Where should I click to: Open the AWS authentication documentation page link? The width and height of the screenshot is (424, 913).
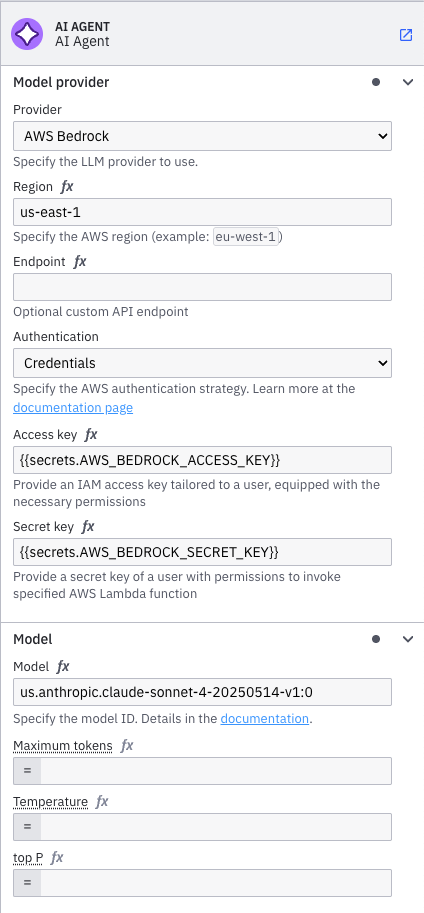pos(73,408)
